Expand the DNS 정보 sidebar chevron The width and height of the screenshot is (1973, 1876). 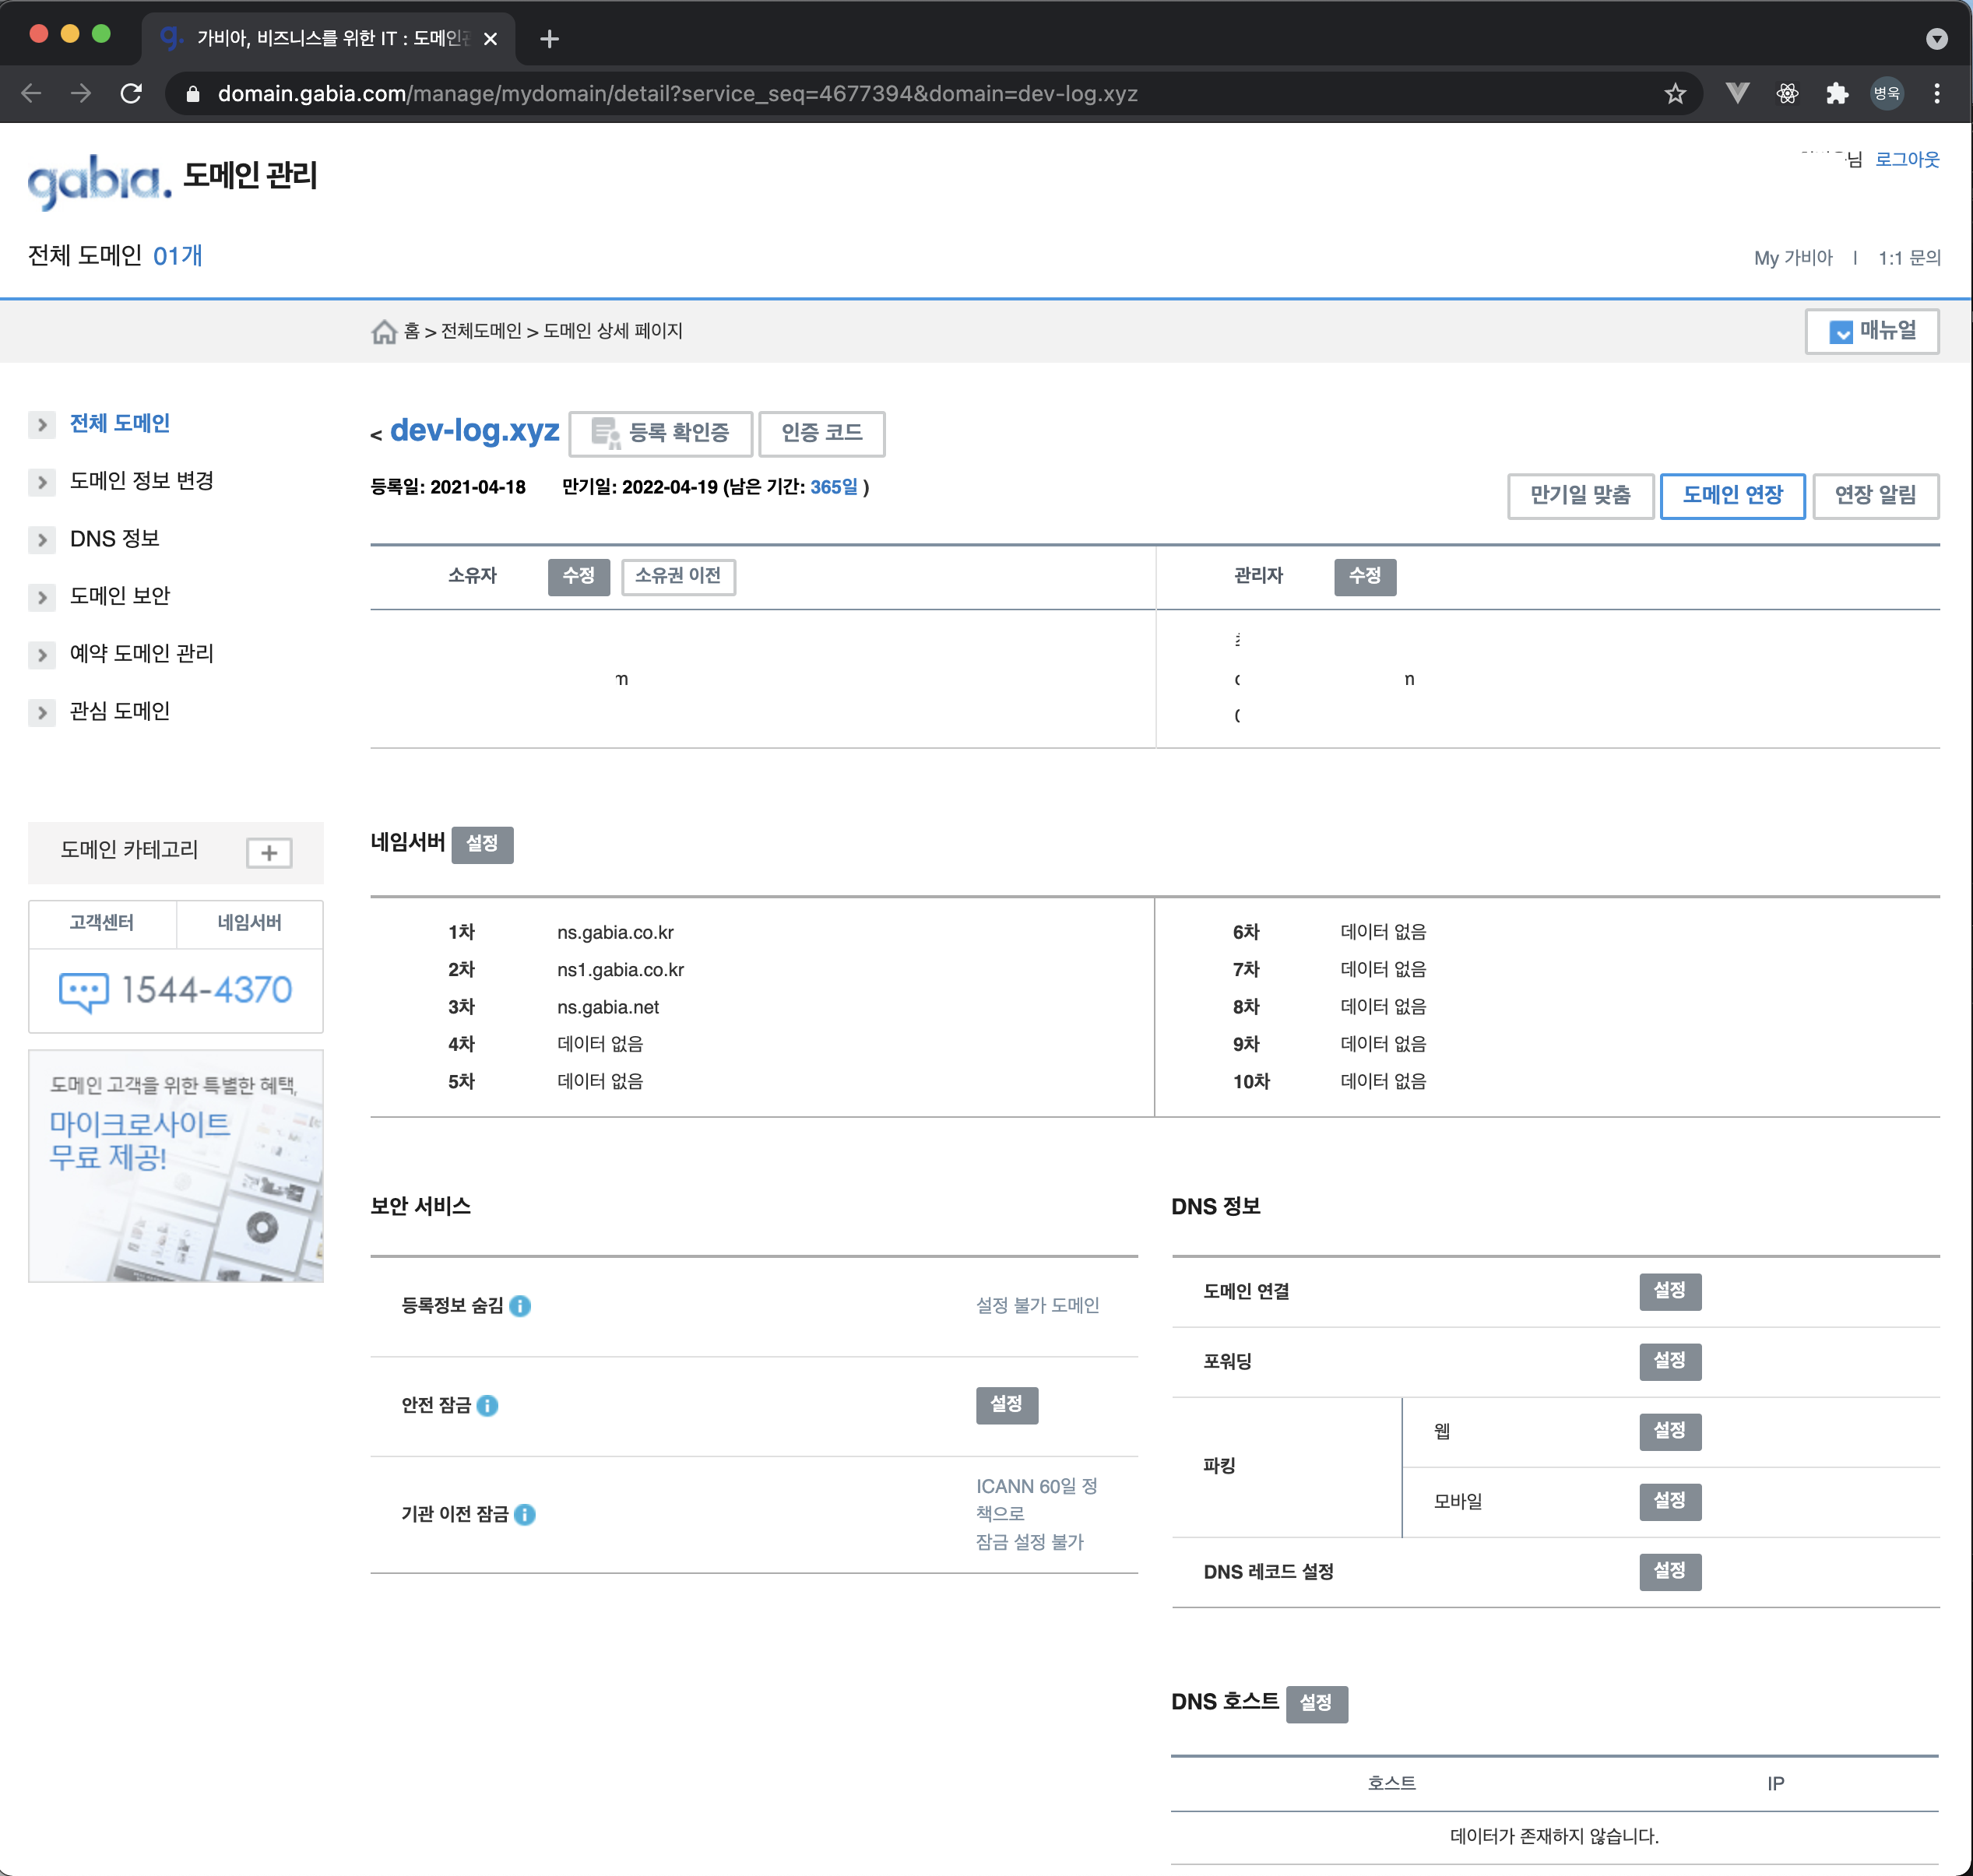(42, 540)
